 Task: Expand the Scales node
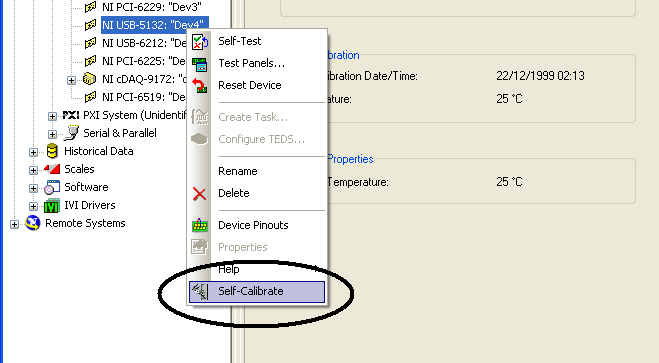33,170
